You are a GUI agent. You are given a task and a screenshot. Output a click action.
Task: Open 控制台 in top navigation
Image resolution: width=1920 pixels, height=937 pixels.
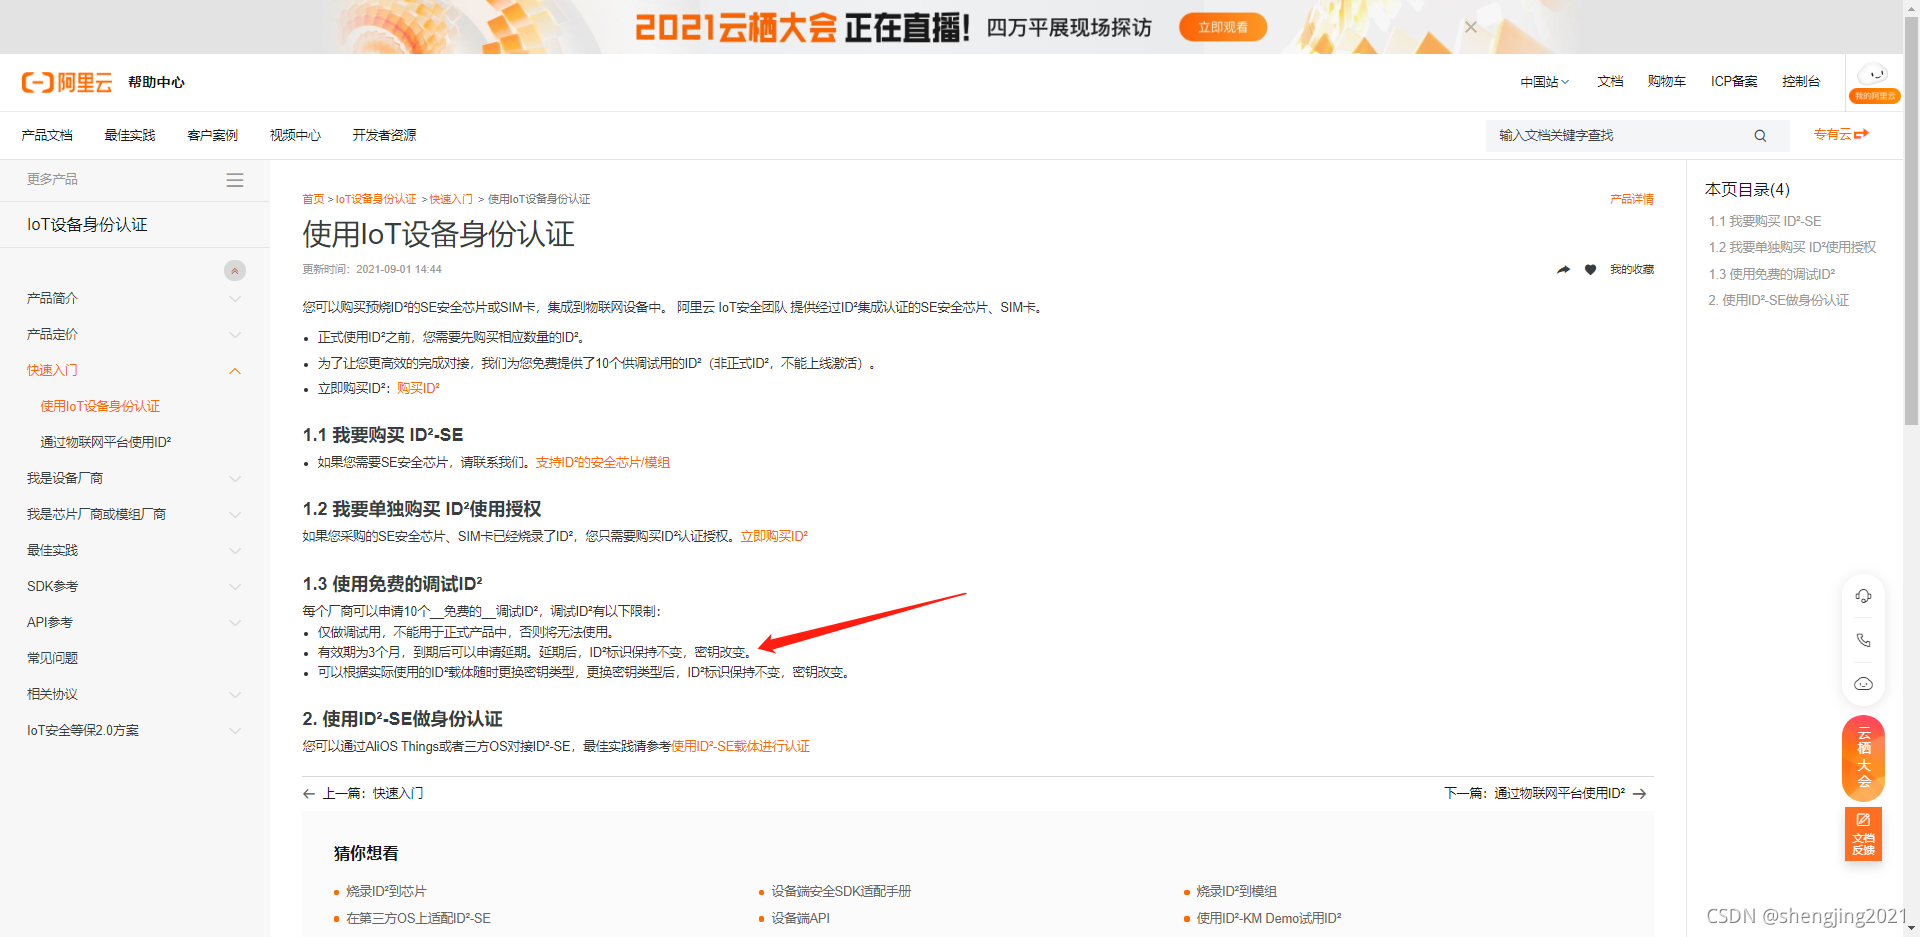pos(1801,82)
